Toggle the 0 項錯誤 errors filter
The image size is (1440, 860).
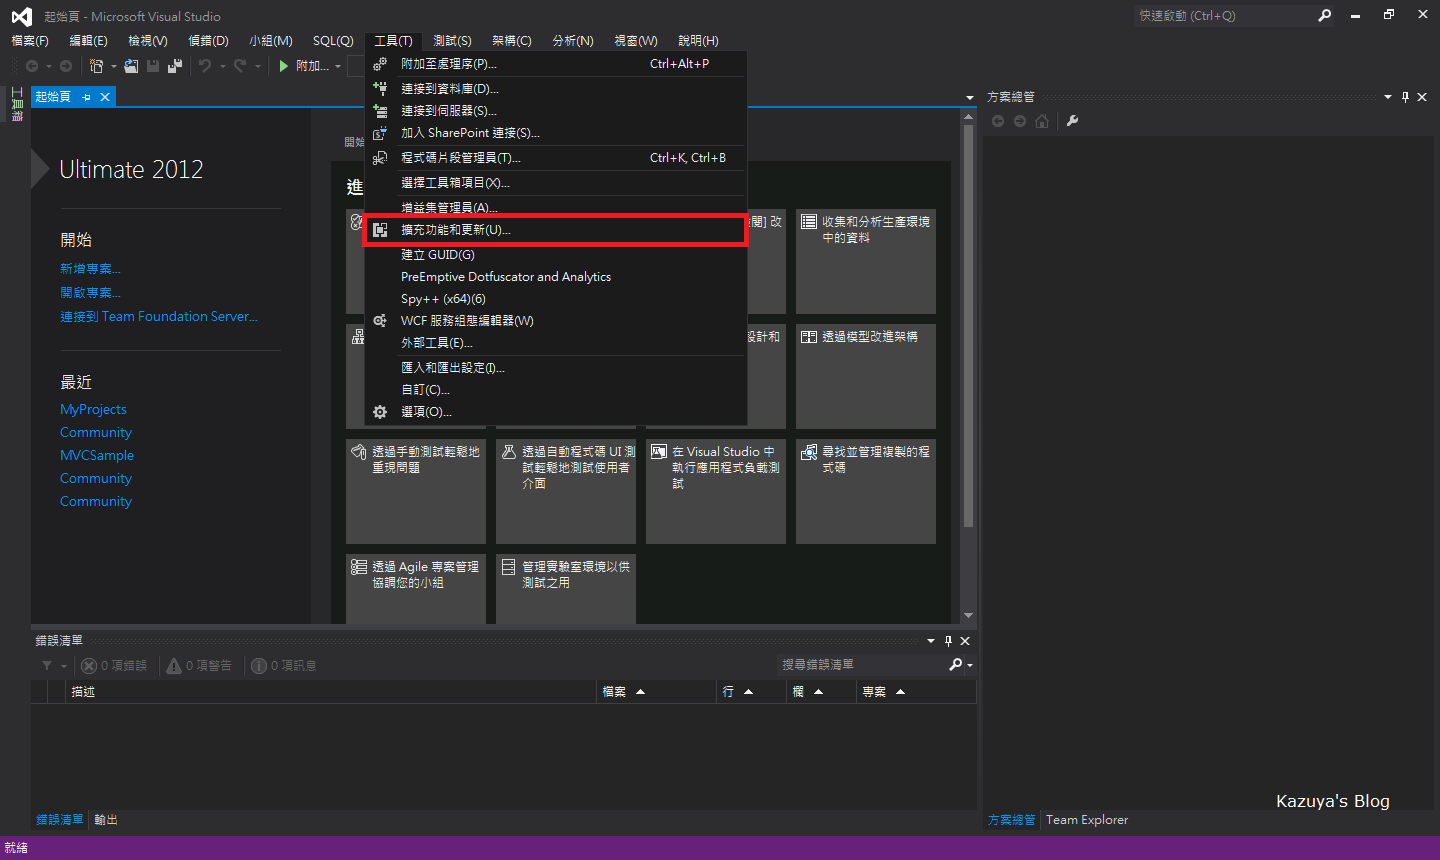pyautogui.click(x=114, y=665)
